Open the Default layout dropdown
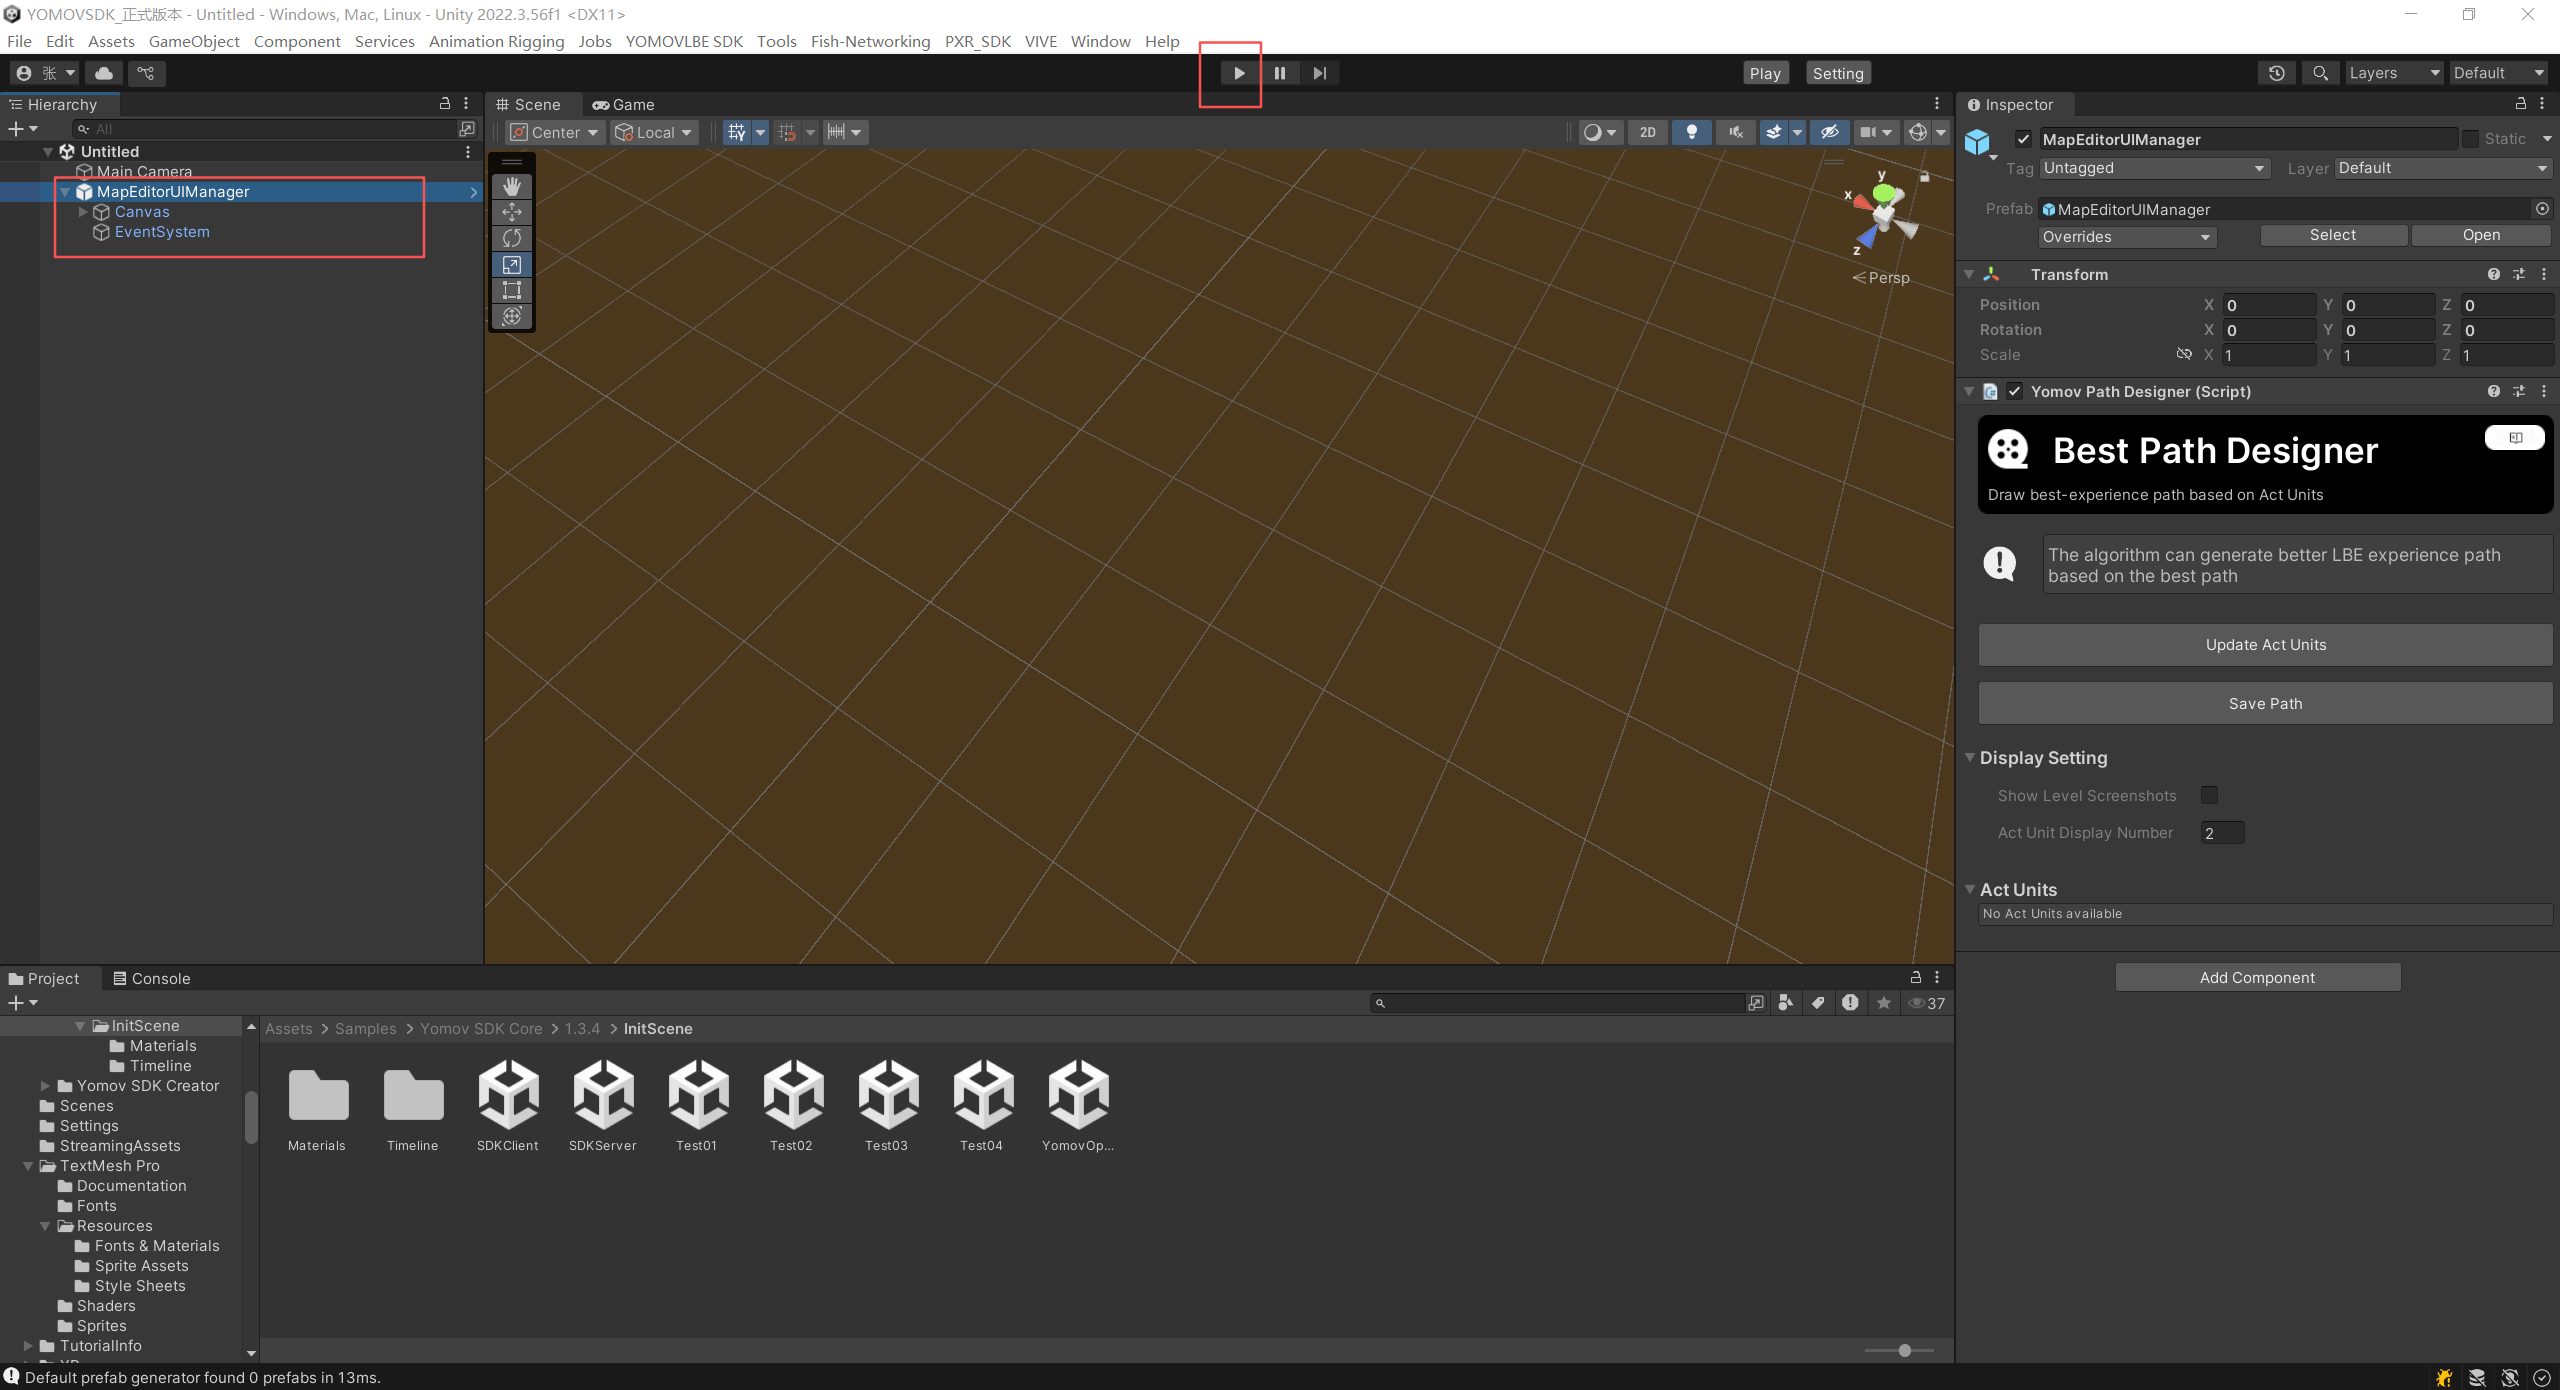Screen dimensions: 2560x1390 [2498, 73]
